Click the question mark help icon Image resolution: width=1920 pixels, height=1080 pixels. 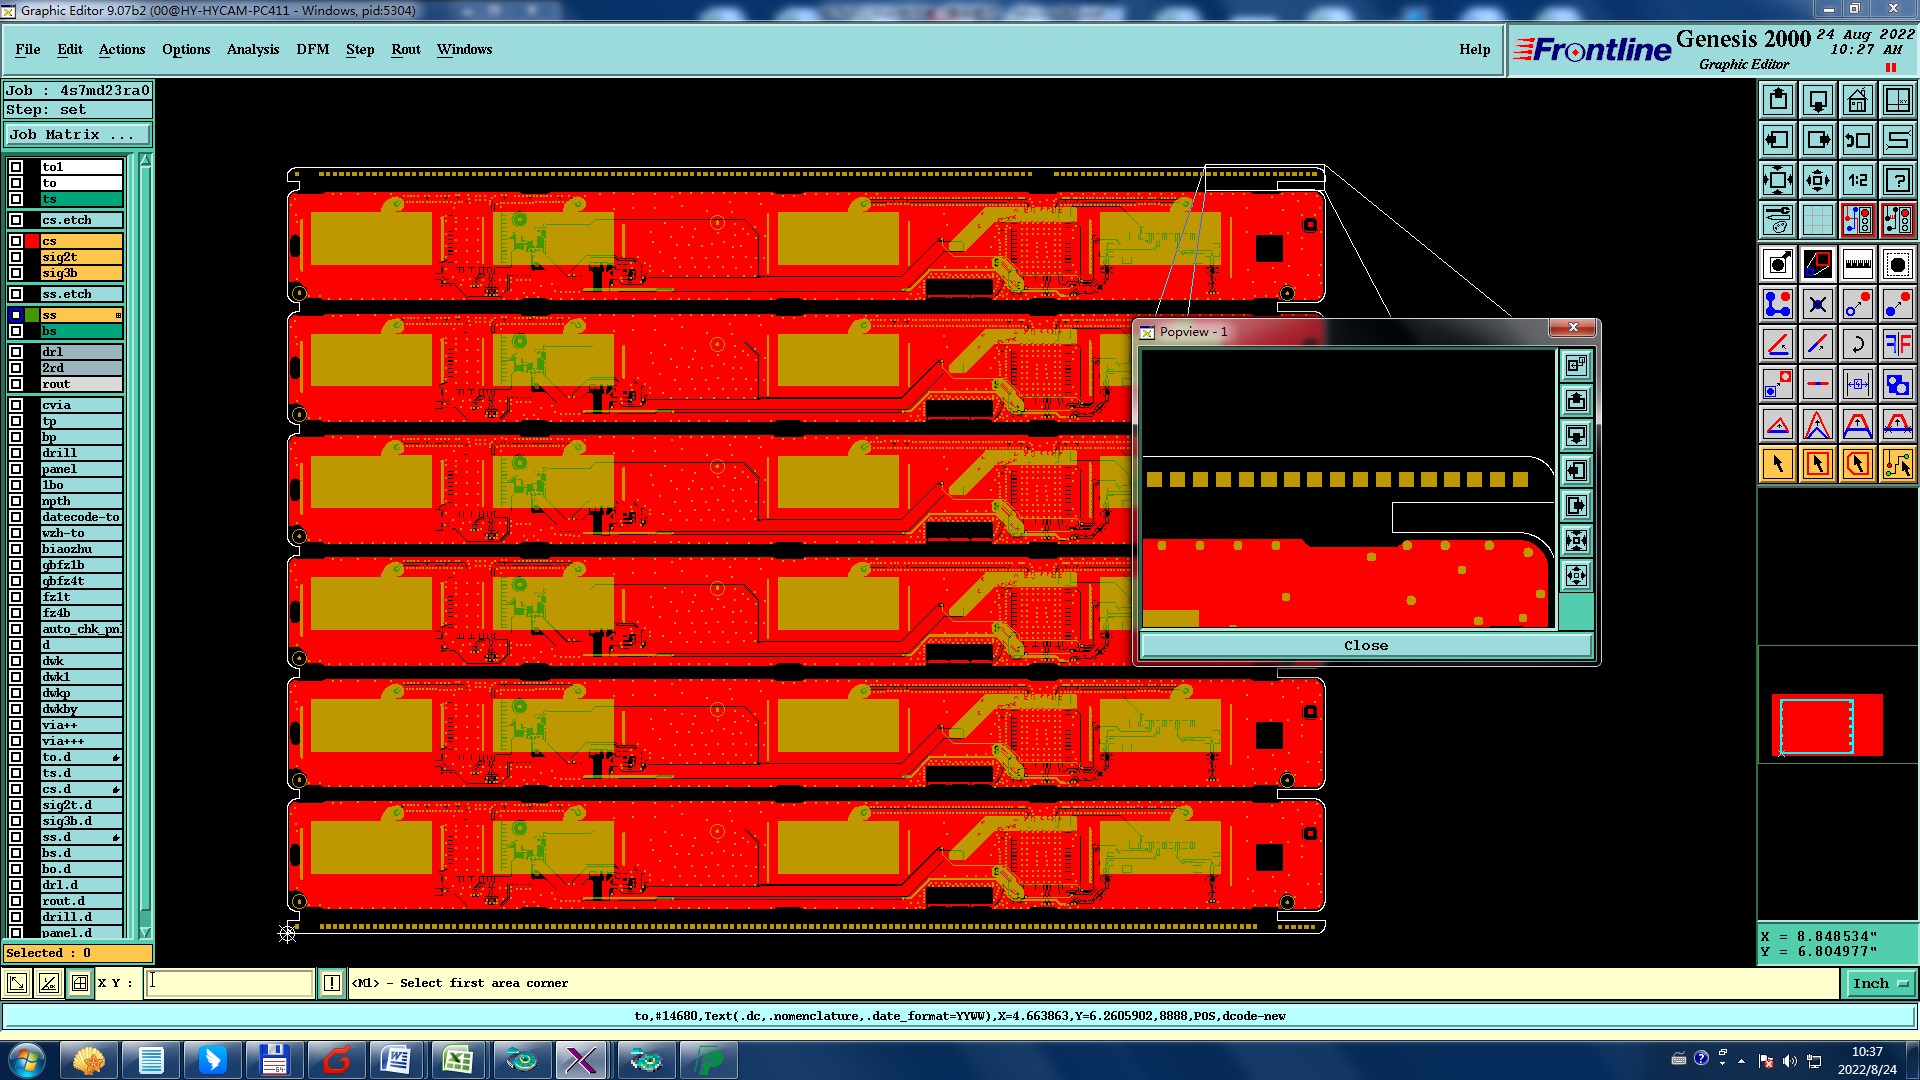(x=1897, y=180)
